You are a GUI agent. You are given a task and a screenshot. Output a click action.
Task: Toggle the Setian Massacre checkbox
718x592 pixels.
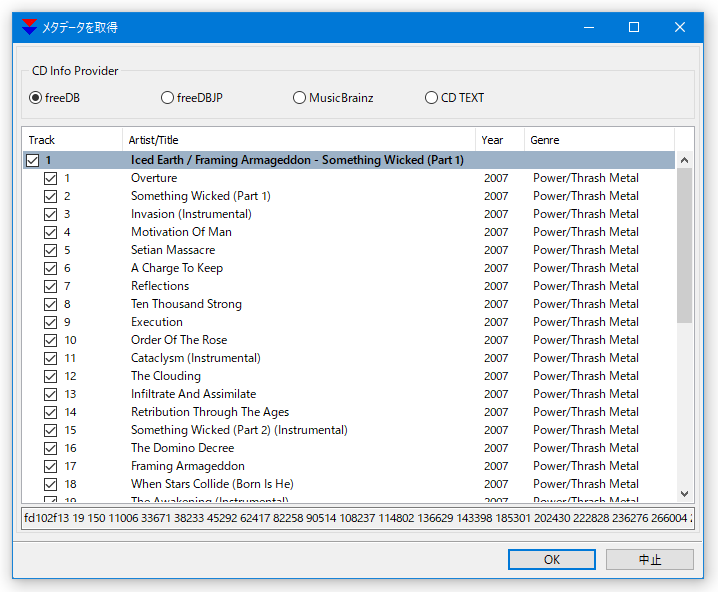[x=50, y=250]
